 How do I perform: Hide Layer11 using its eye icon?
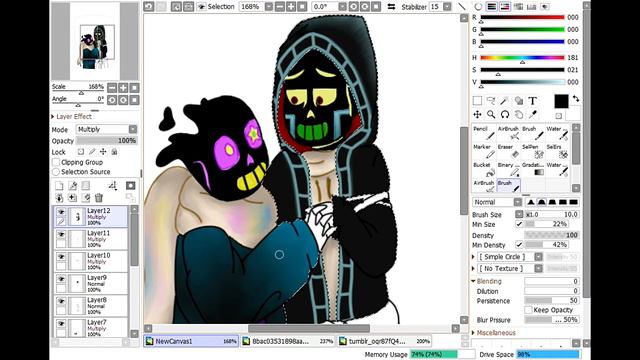click(x=61, y=234)
